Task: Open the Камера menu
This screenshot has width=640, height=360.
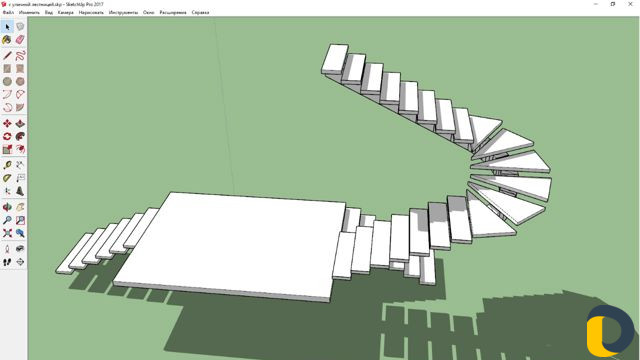Action: [65, 13]
